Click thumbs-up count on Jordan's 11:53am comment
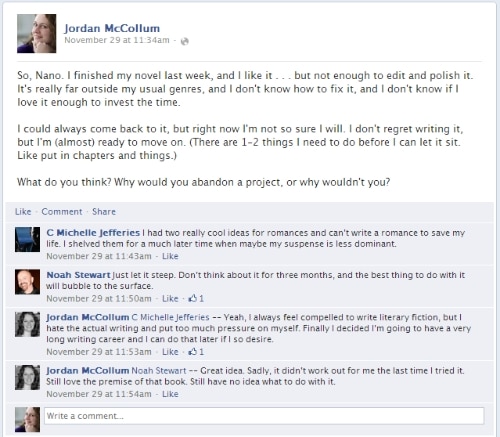500x437 pixels. pyautogui.click(x=196, y=352)
